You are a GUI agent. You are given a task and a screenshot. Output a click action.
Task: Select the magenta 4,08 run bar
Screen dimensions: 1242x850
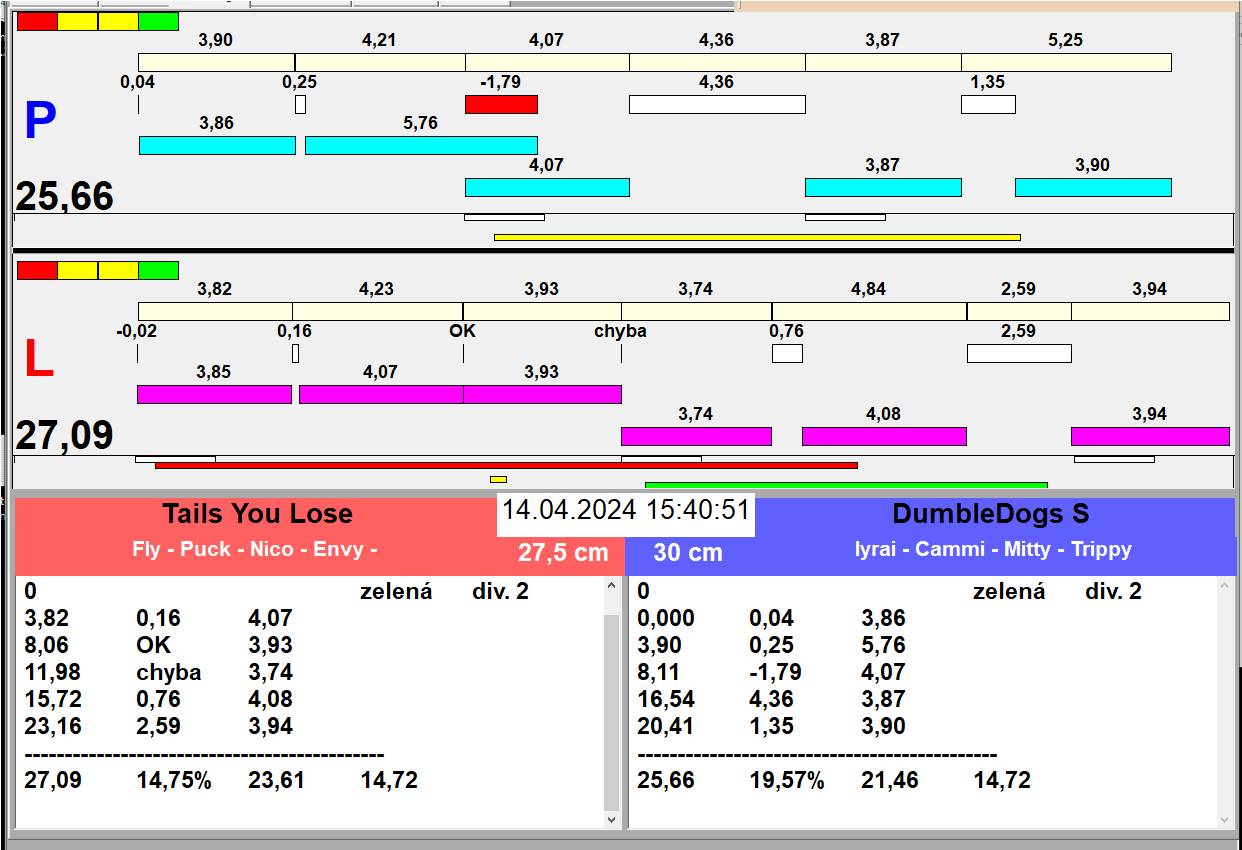coord(884,437)
